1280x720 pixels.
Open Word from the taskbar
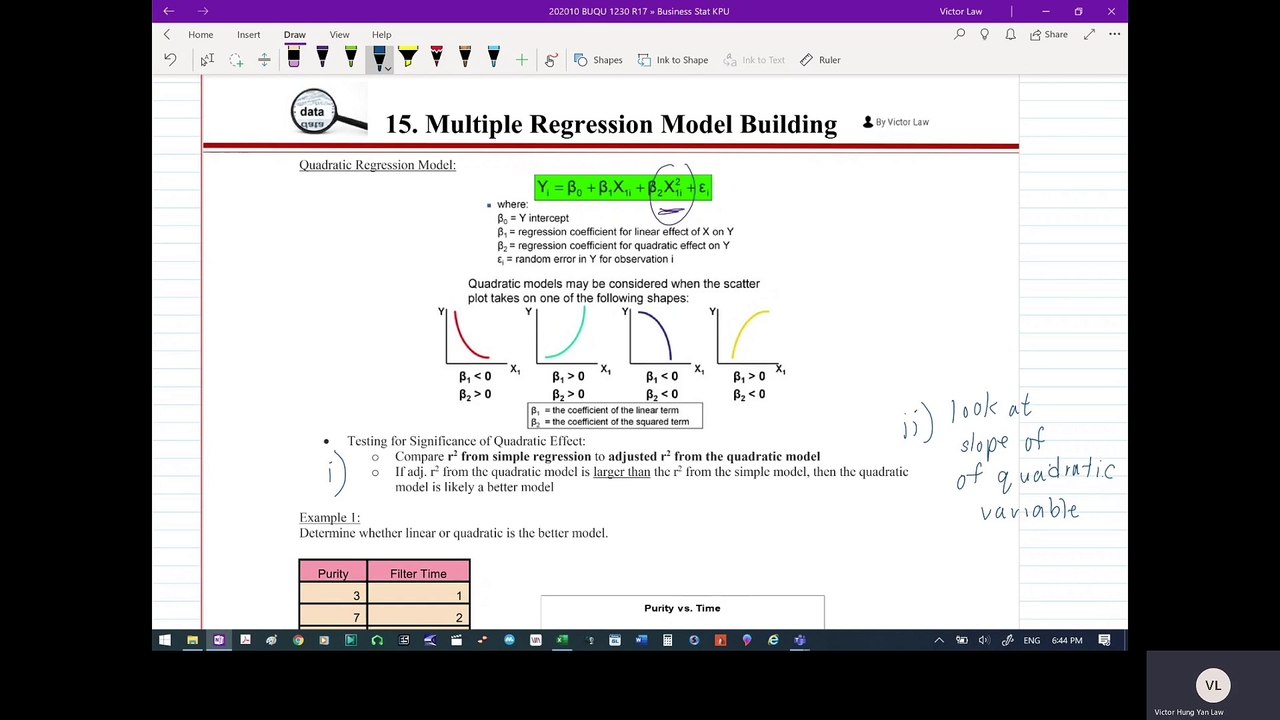(641, 640)
